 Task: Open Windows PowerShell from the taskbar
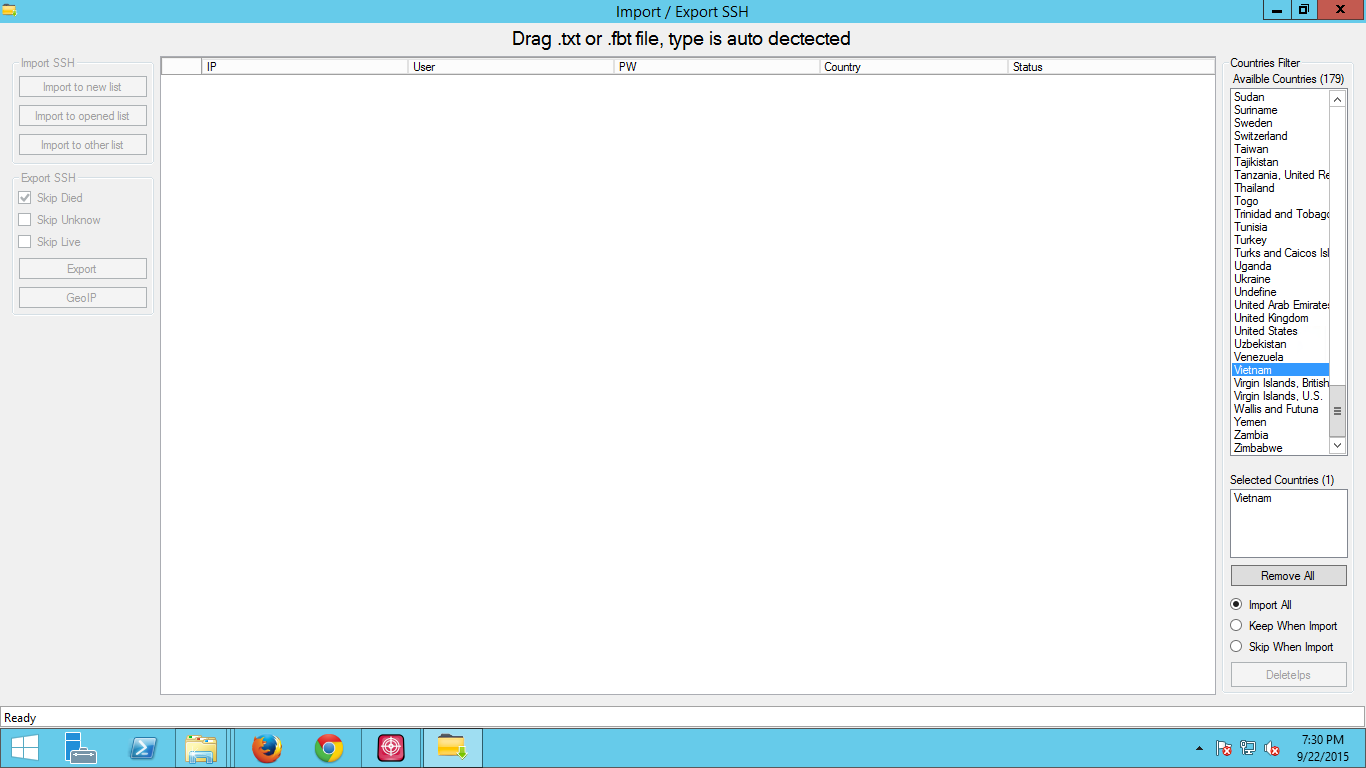(142, 748)
